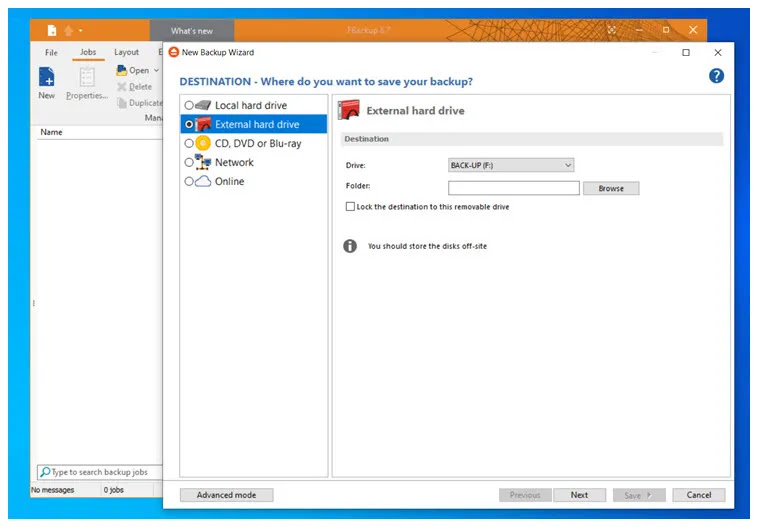
Task: Click the Previous button
Action: (x=525, y=495)
